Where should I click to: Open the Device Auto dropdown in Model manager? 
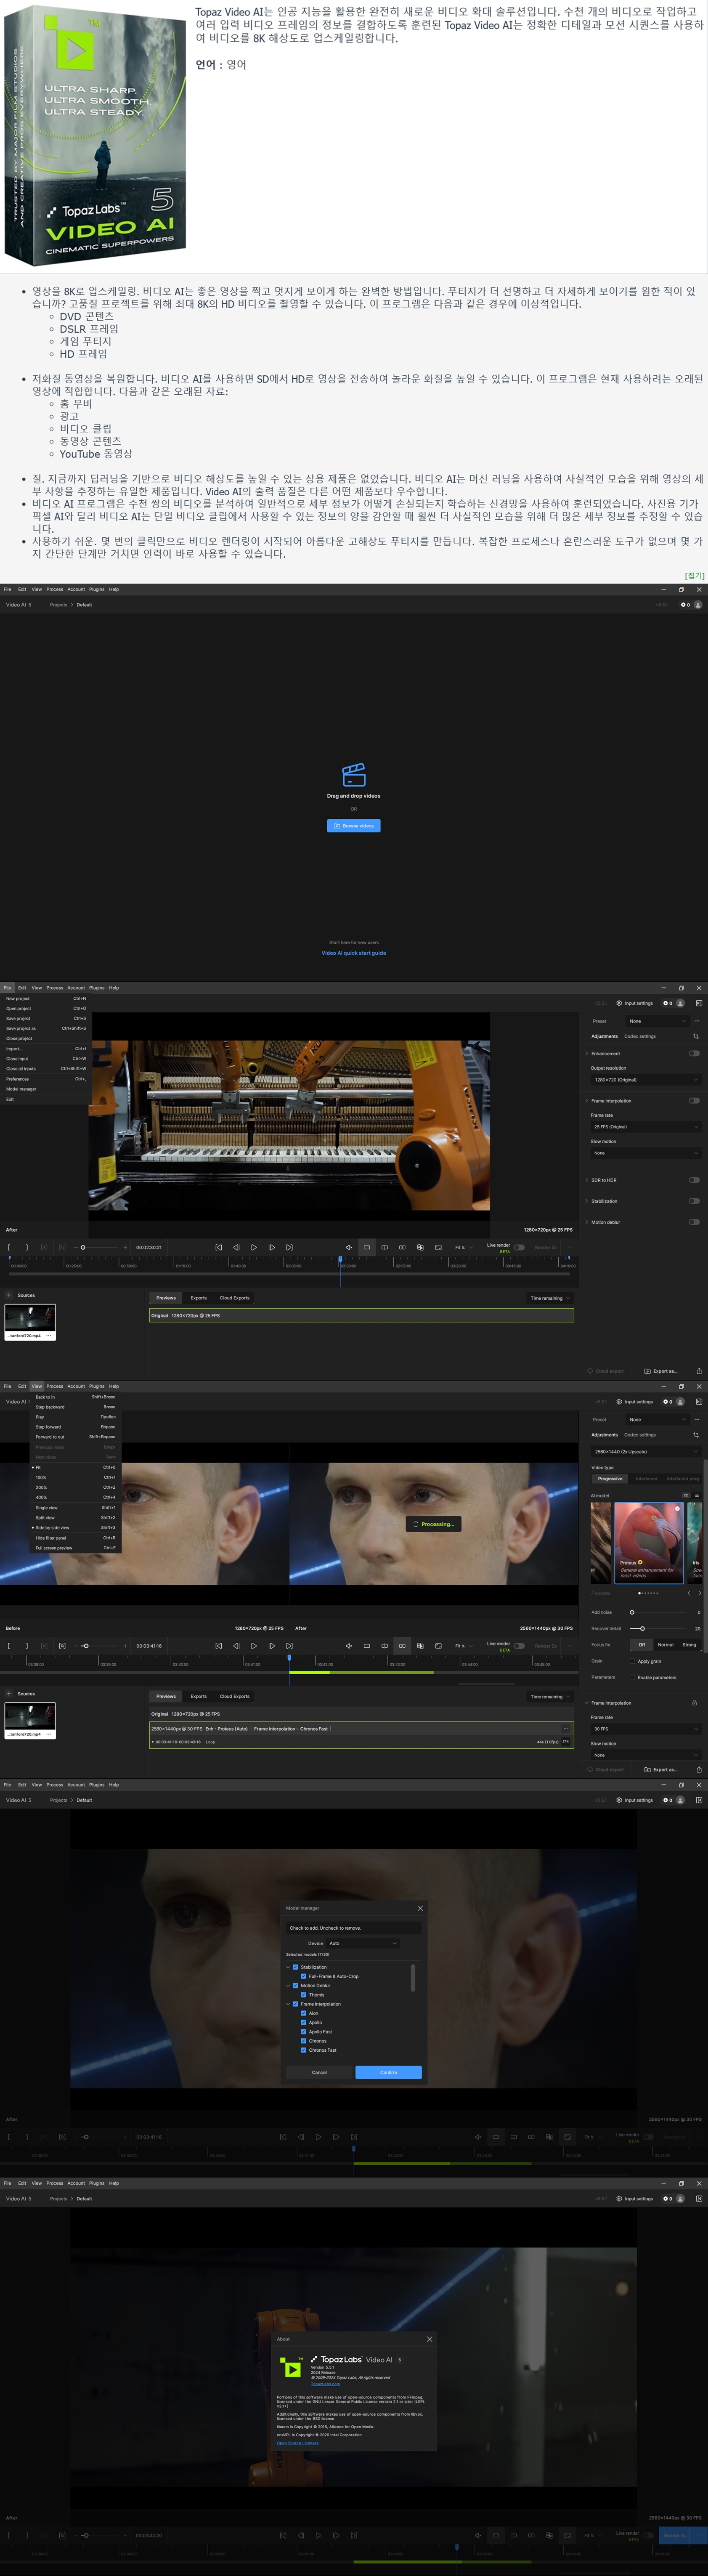click(x=363, y=1943)
